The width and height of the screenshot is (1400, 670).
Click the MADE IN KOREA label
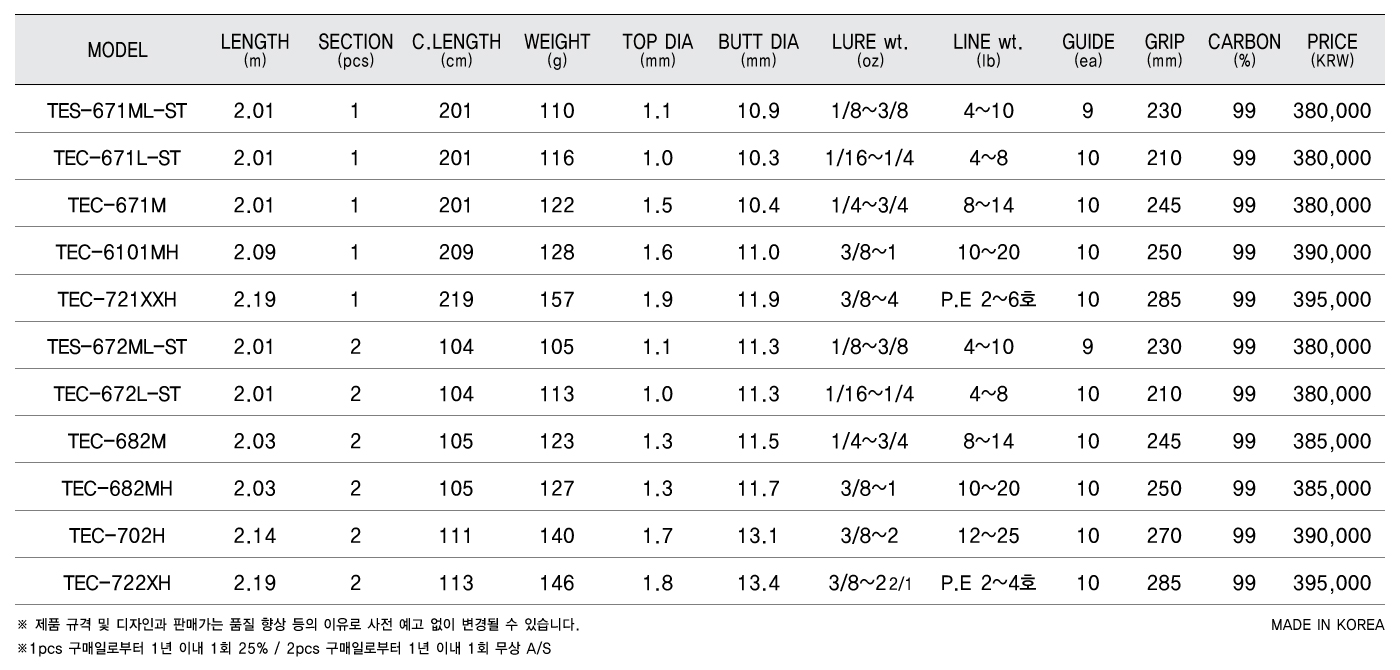pyautogui.click(x=1328, y=625)
